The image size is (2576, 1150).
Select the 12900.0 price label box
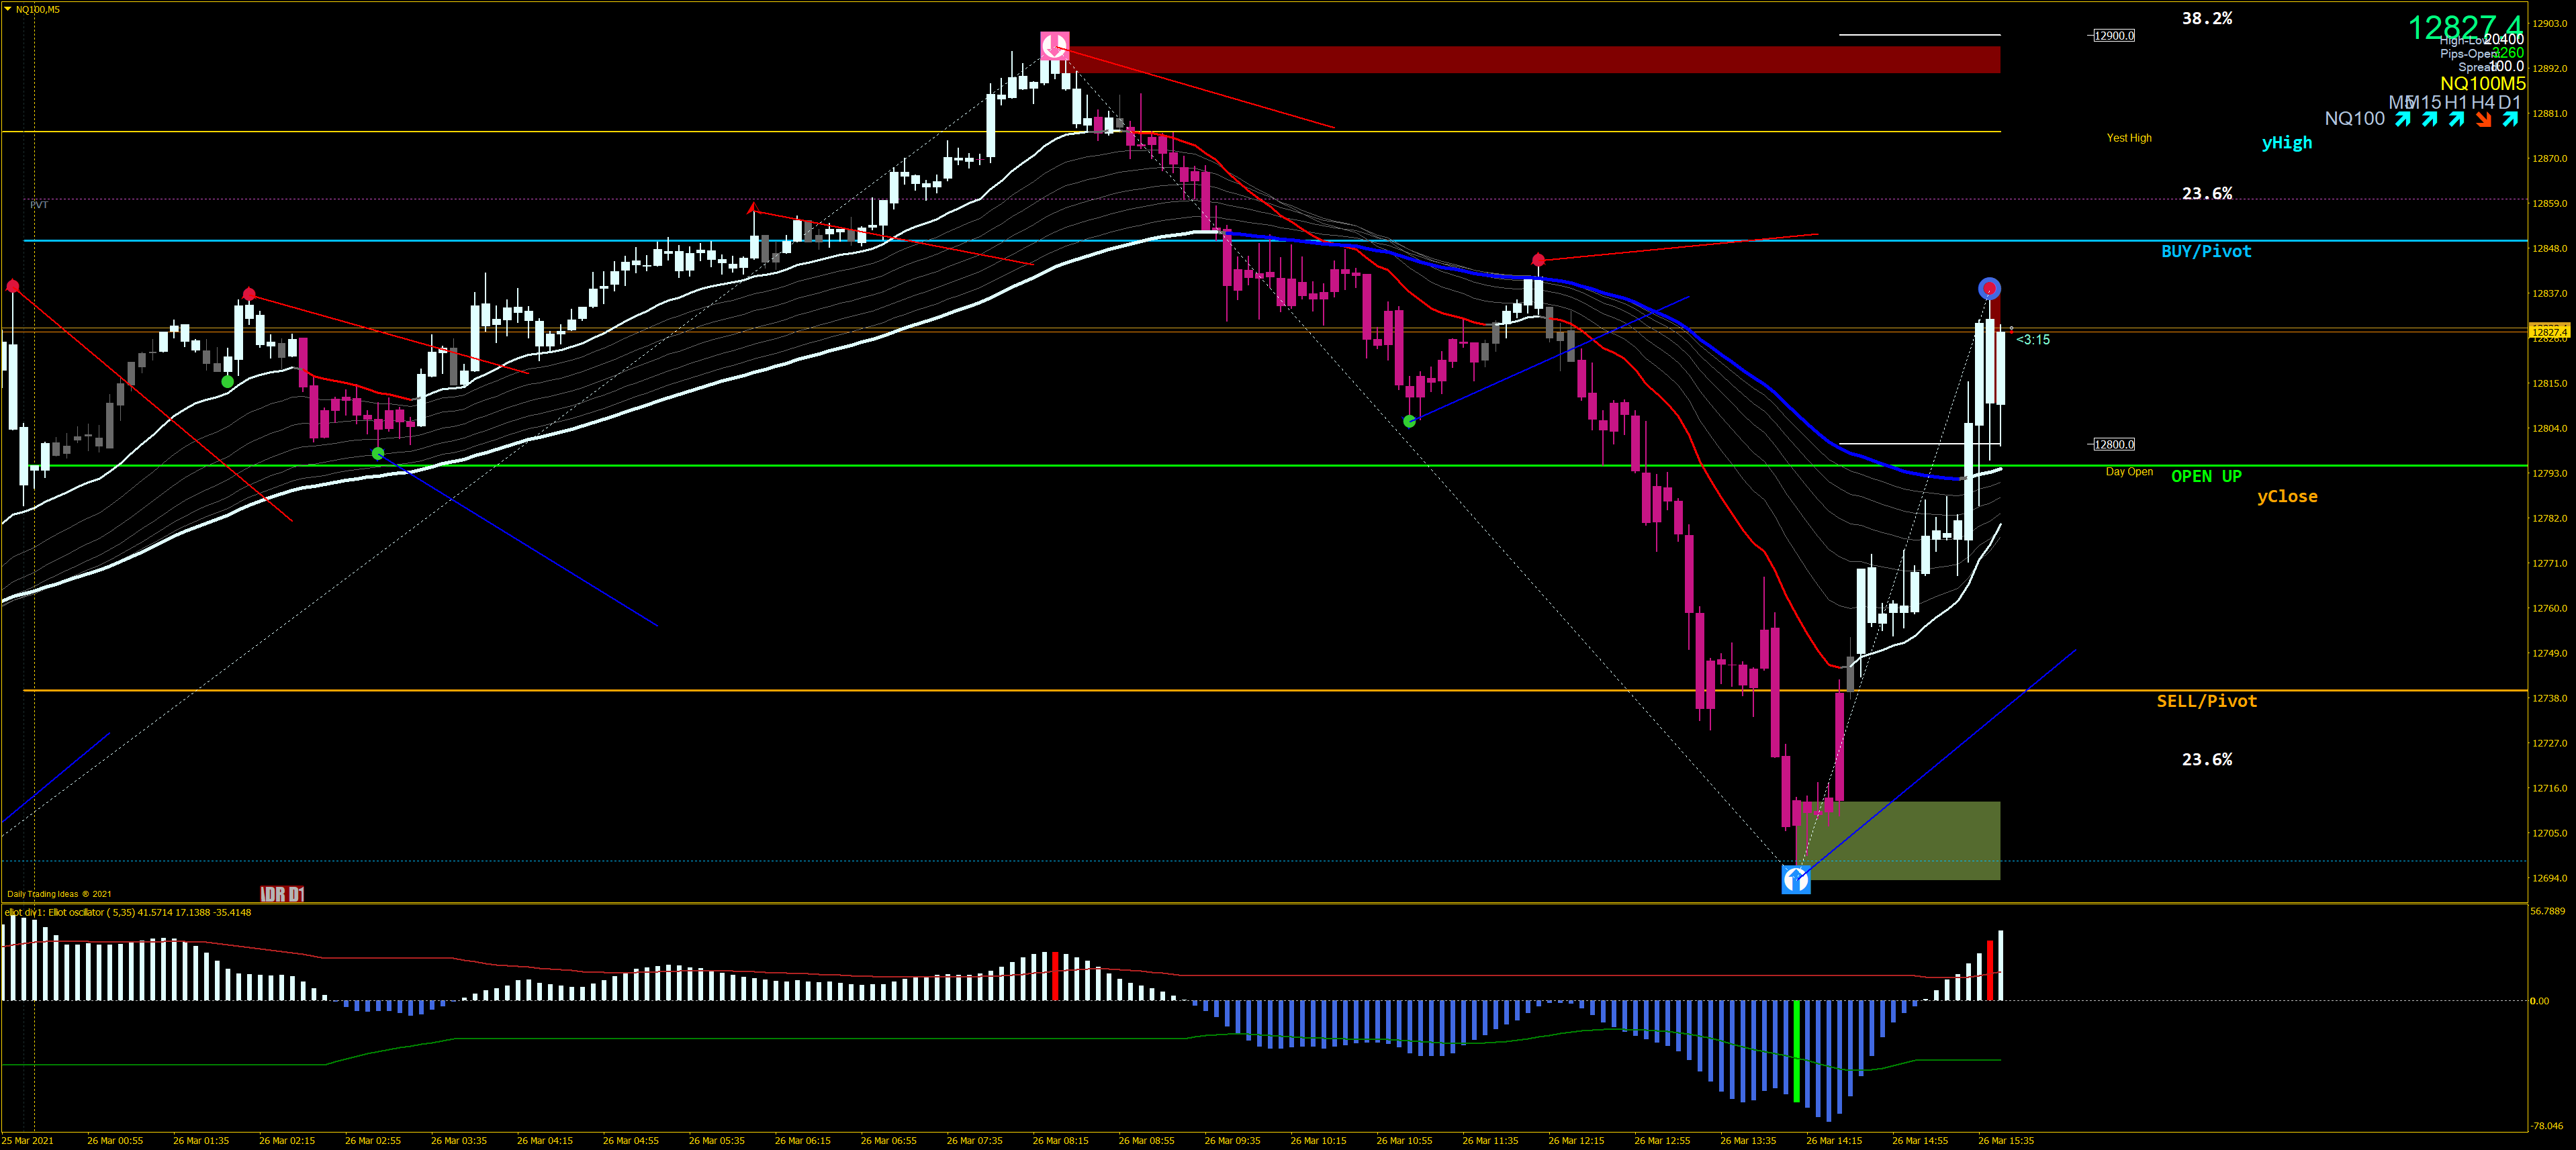(2114, 36)
